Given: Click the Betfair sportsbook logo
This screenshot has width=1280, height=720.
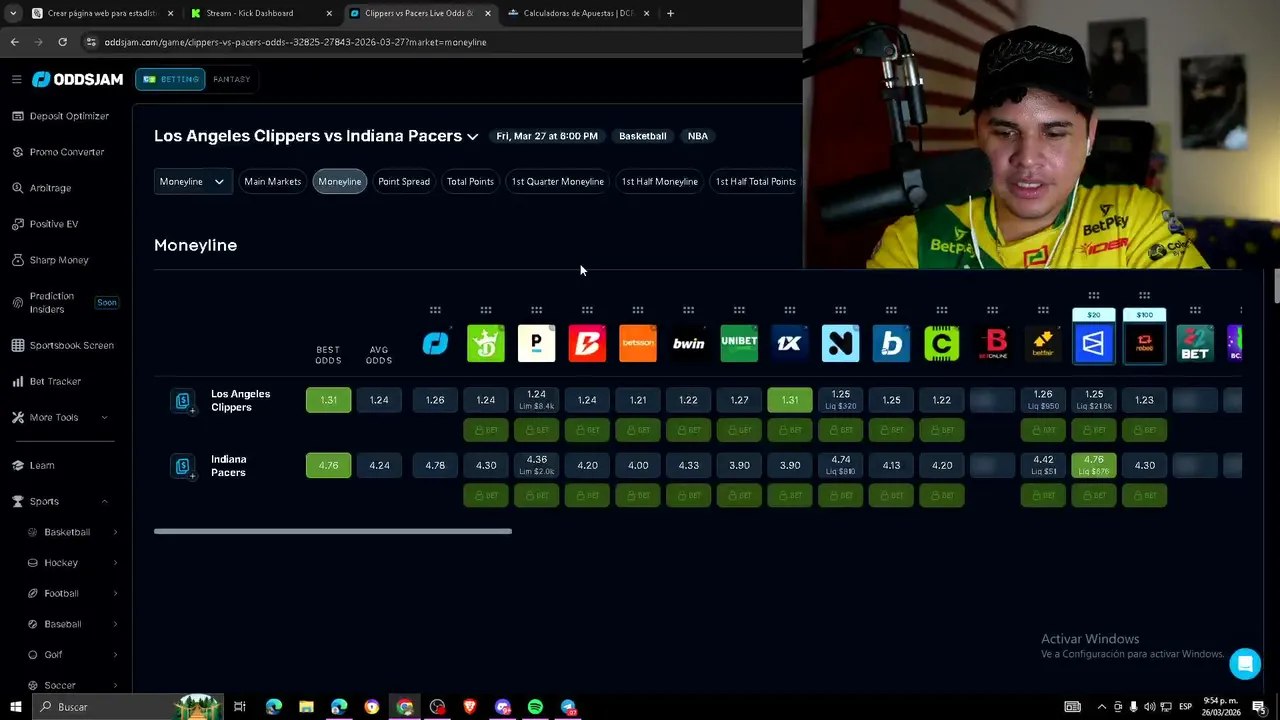Looking at the screenshot, I should tap(1043, 343).
